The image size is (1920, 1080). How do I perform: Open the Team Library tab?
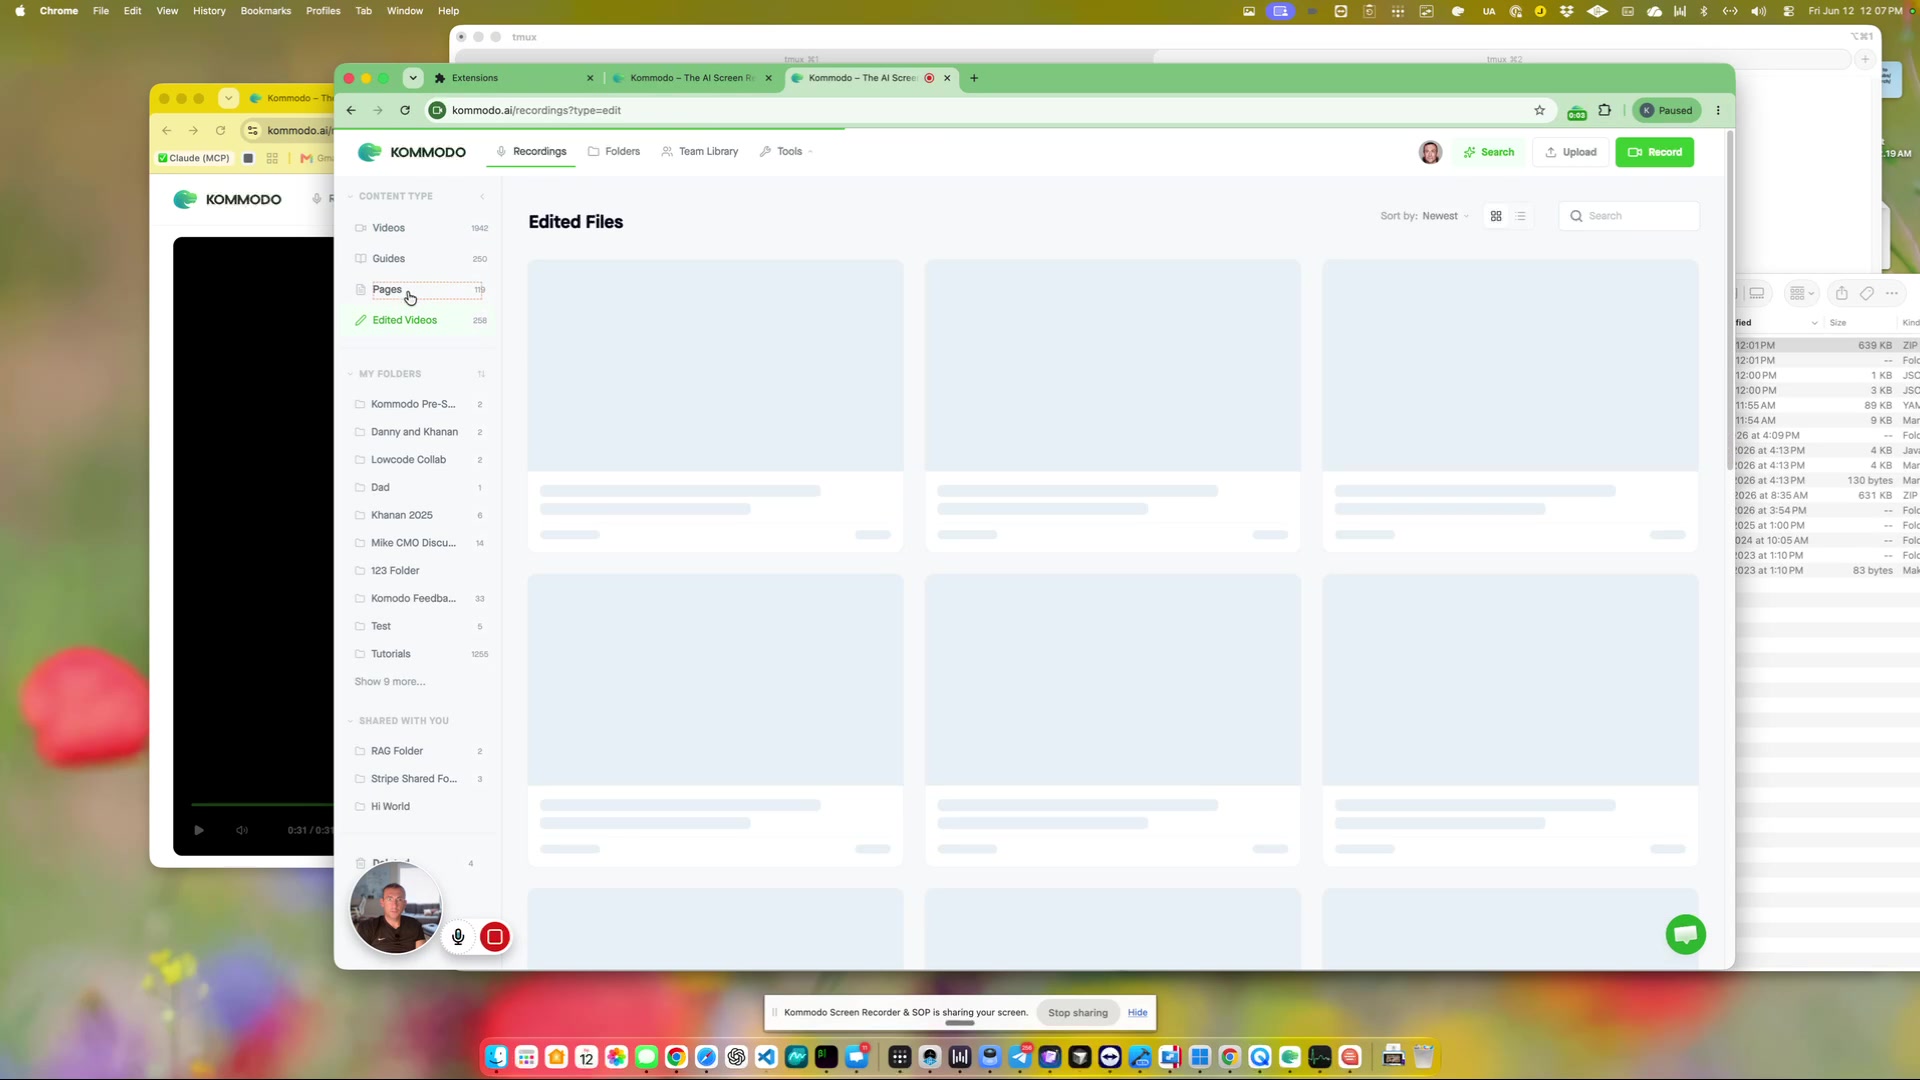[700, 152]
